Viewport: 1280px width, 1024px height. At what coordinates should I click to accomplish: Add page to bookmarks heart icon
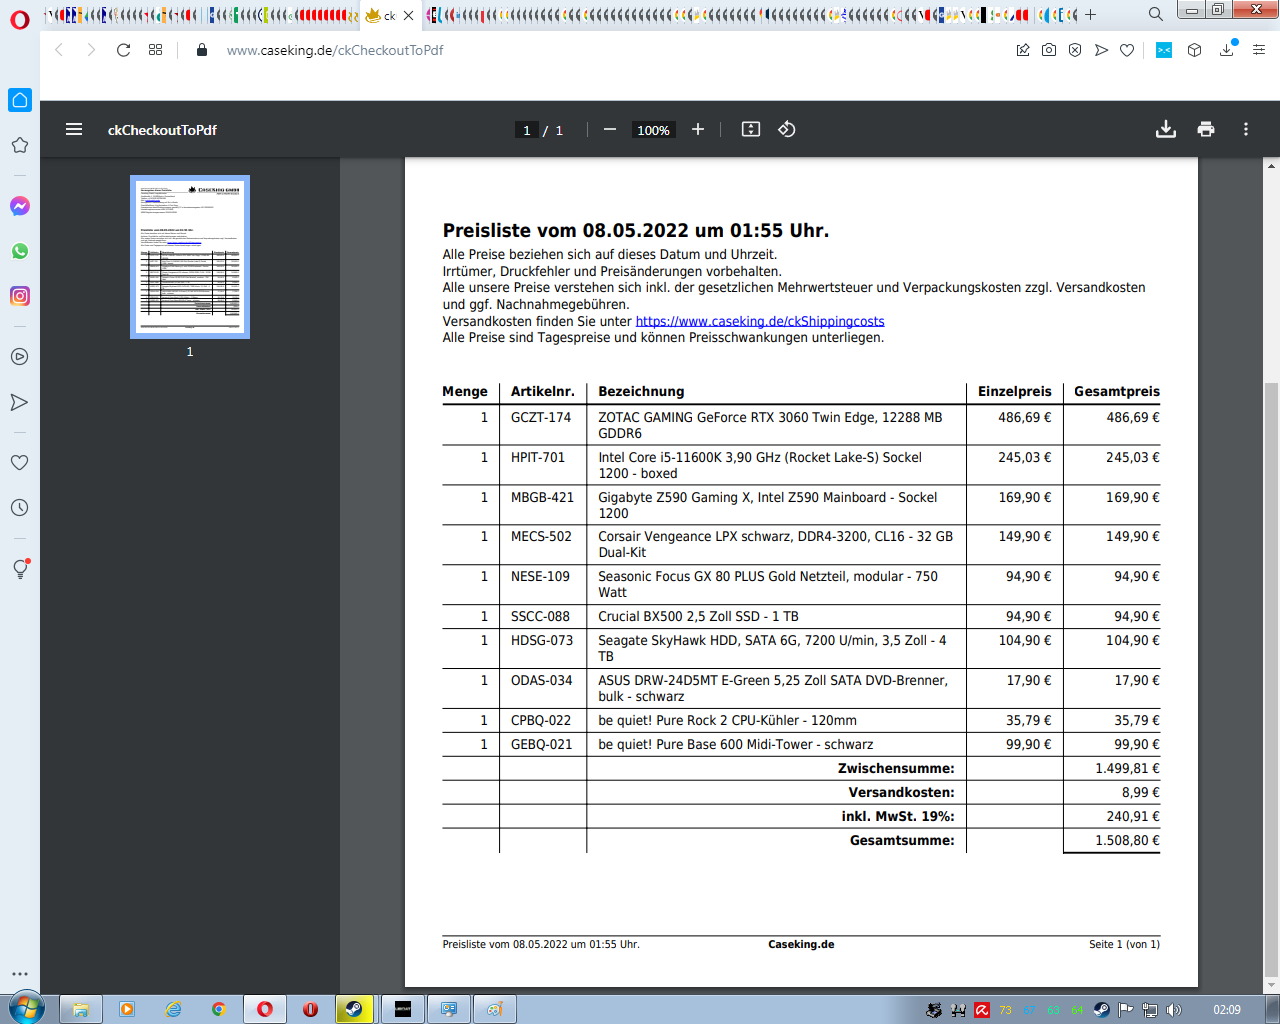pyautogui.click(x=1127, y=50)
